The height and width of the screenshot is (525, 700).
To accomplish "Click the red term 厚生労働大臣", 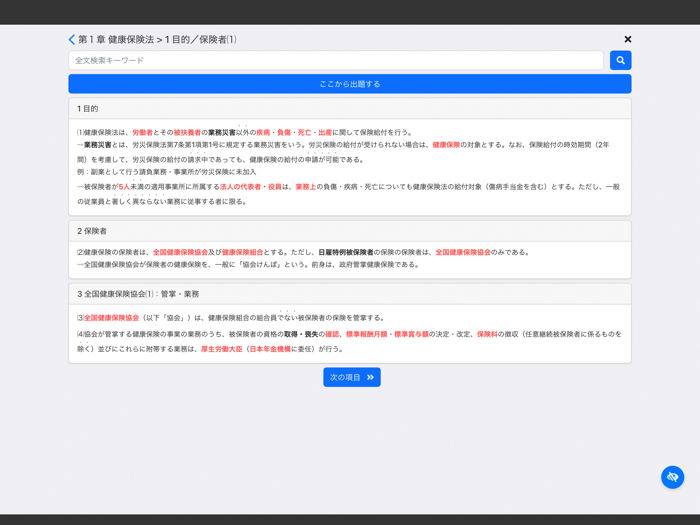I will pyautogui.click(x=221, y=349).
